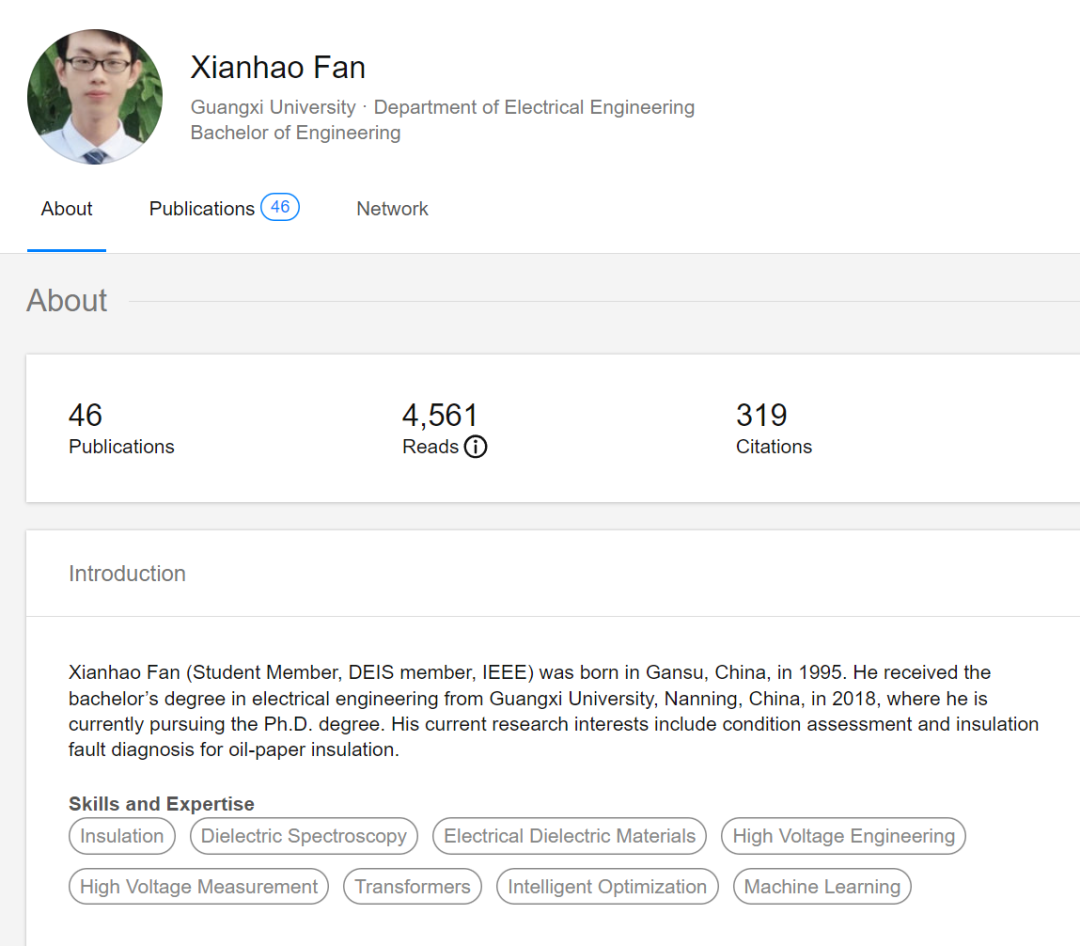Select the Insulation skill tag

click(122, 836)
